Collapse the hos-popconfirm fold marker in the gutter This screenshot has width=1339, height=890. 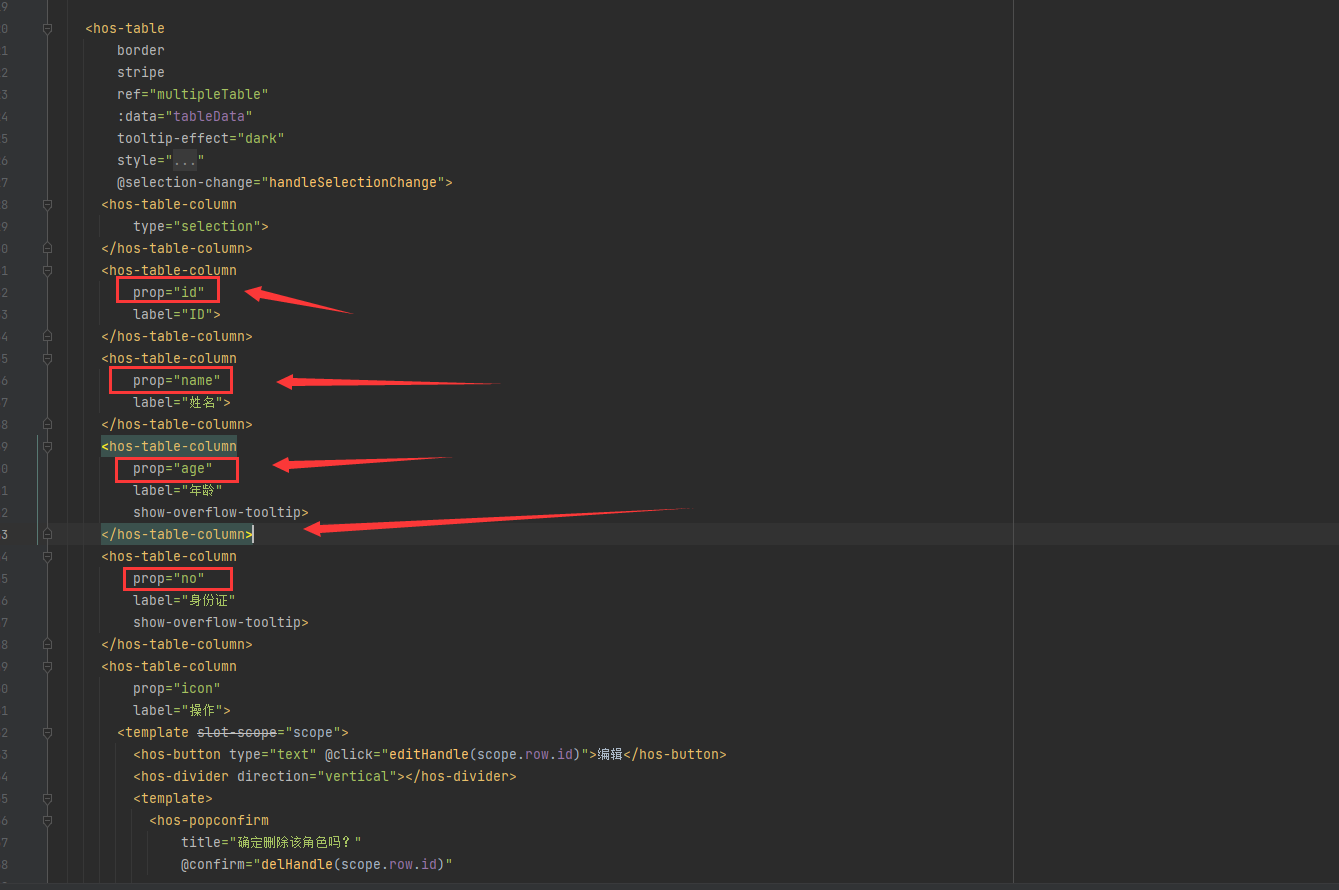coord(47,820)
